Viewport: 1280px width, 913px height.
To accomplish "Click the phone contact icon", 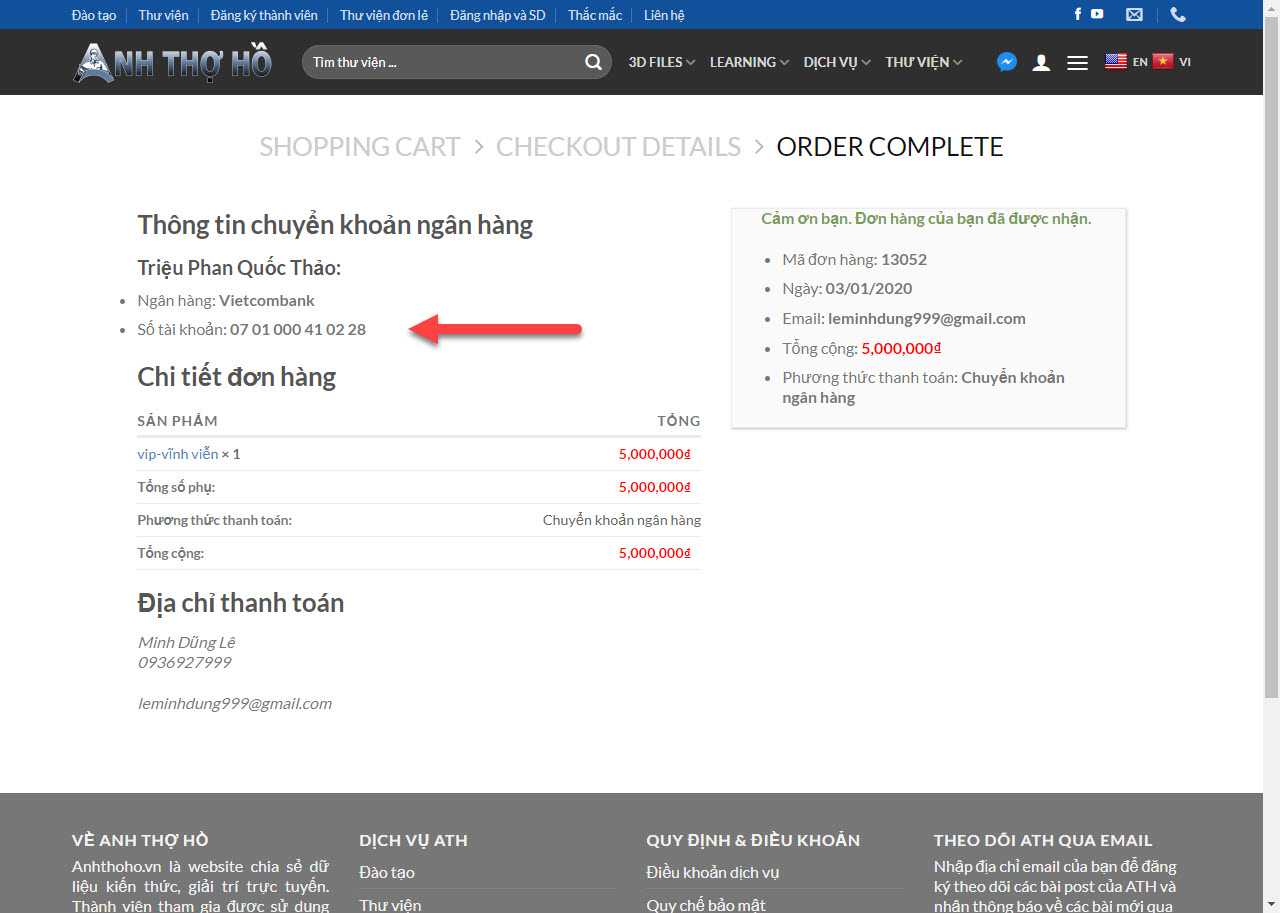I will coord(1178,15).
